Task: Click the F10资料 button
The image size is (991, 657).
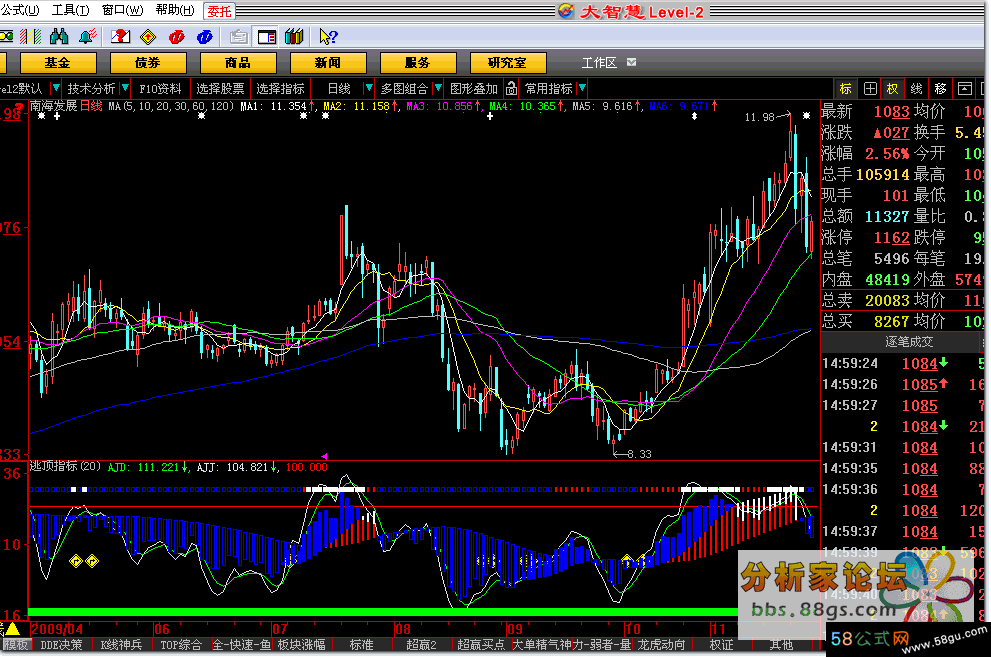Action: point(161,88)
